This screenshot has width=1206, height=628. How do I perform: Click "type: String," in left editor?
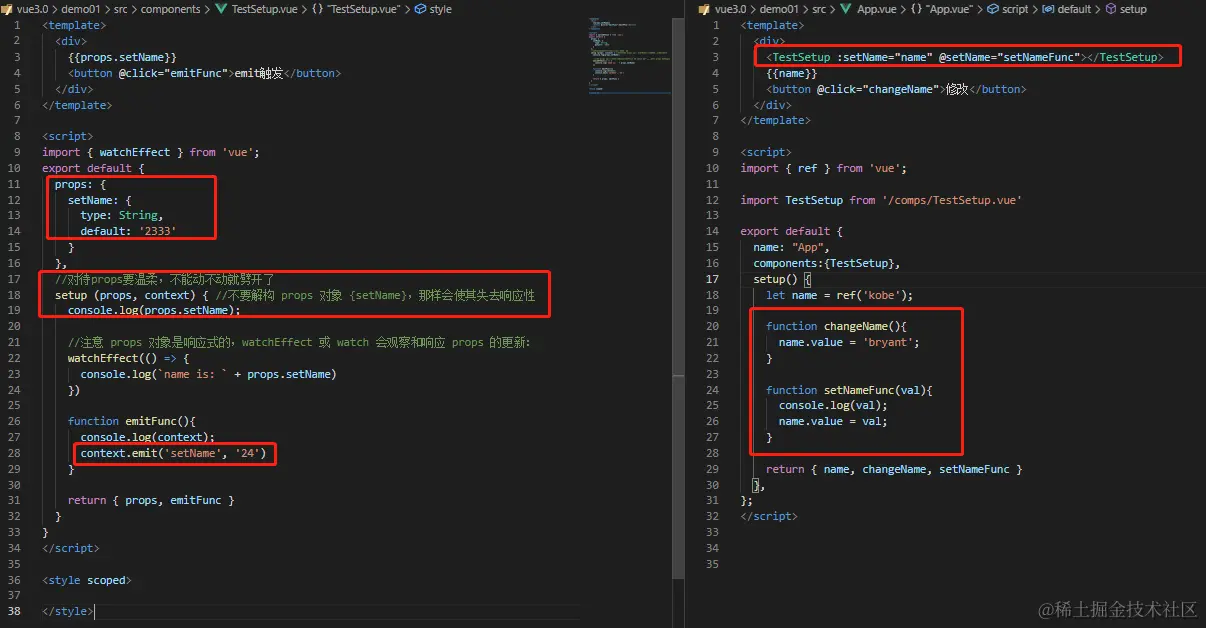[x=121, y=215]
